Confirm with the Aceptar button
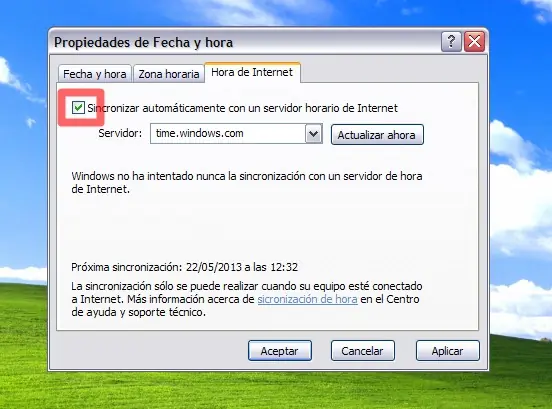 [280, 351]
